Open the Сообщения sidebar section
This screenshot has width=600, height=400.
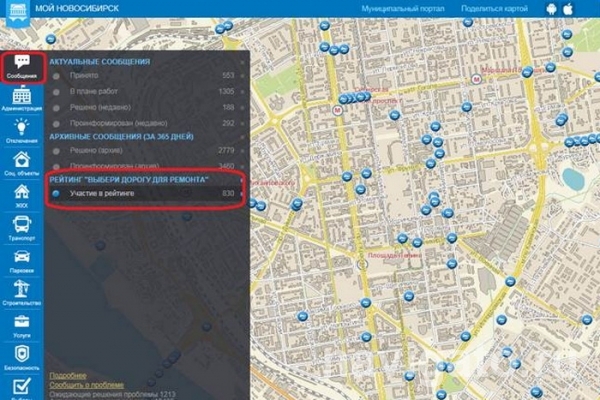(21, 65)
